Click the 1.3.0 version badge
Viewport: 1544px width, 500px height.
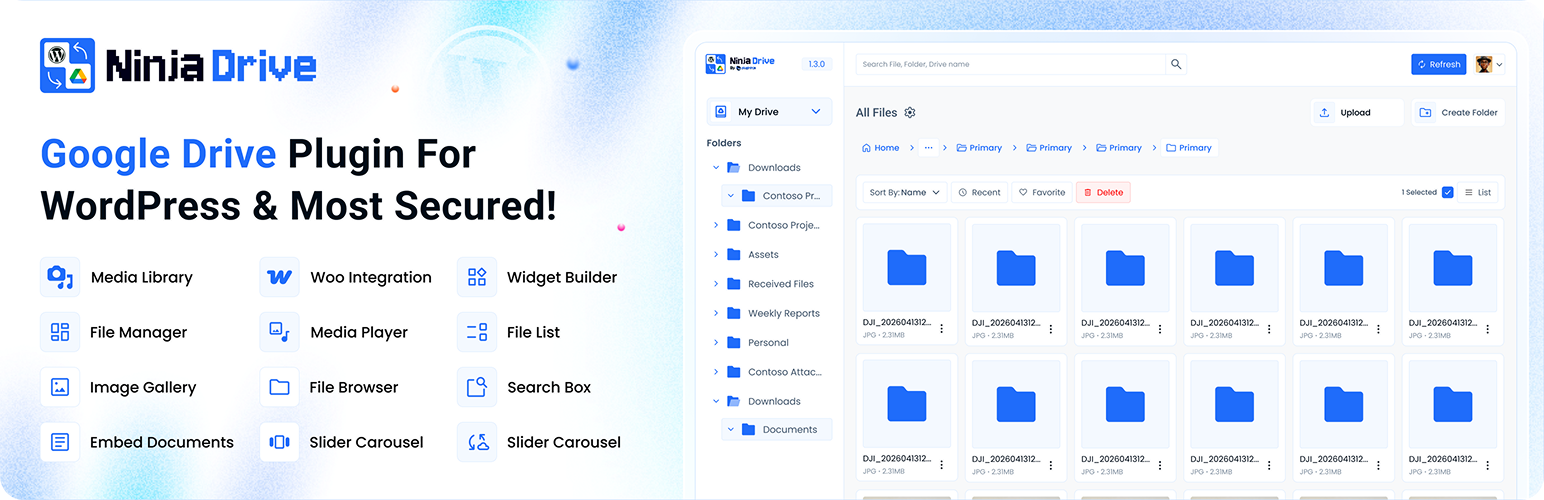pyautogui.click(x=815, y=64)
